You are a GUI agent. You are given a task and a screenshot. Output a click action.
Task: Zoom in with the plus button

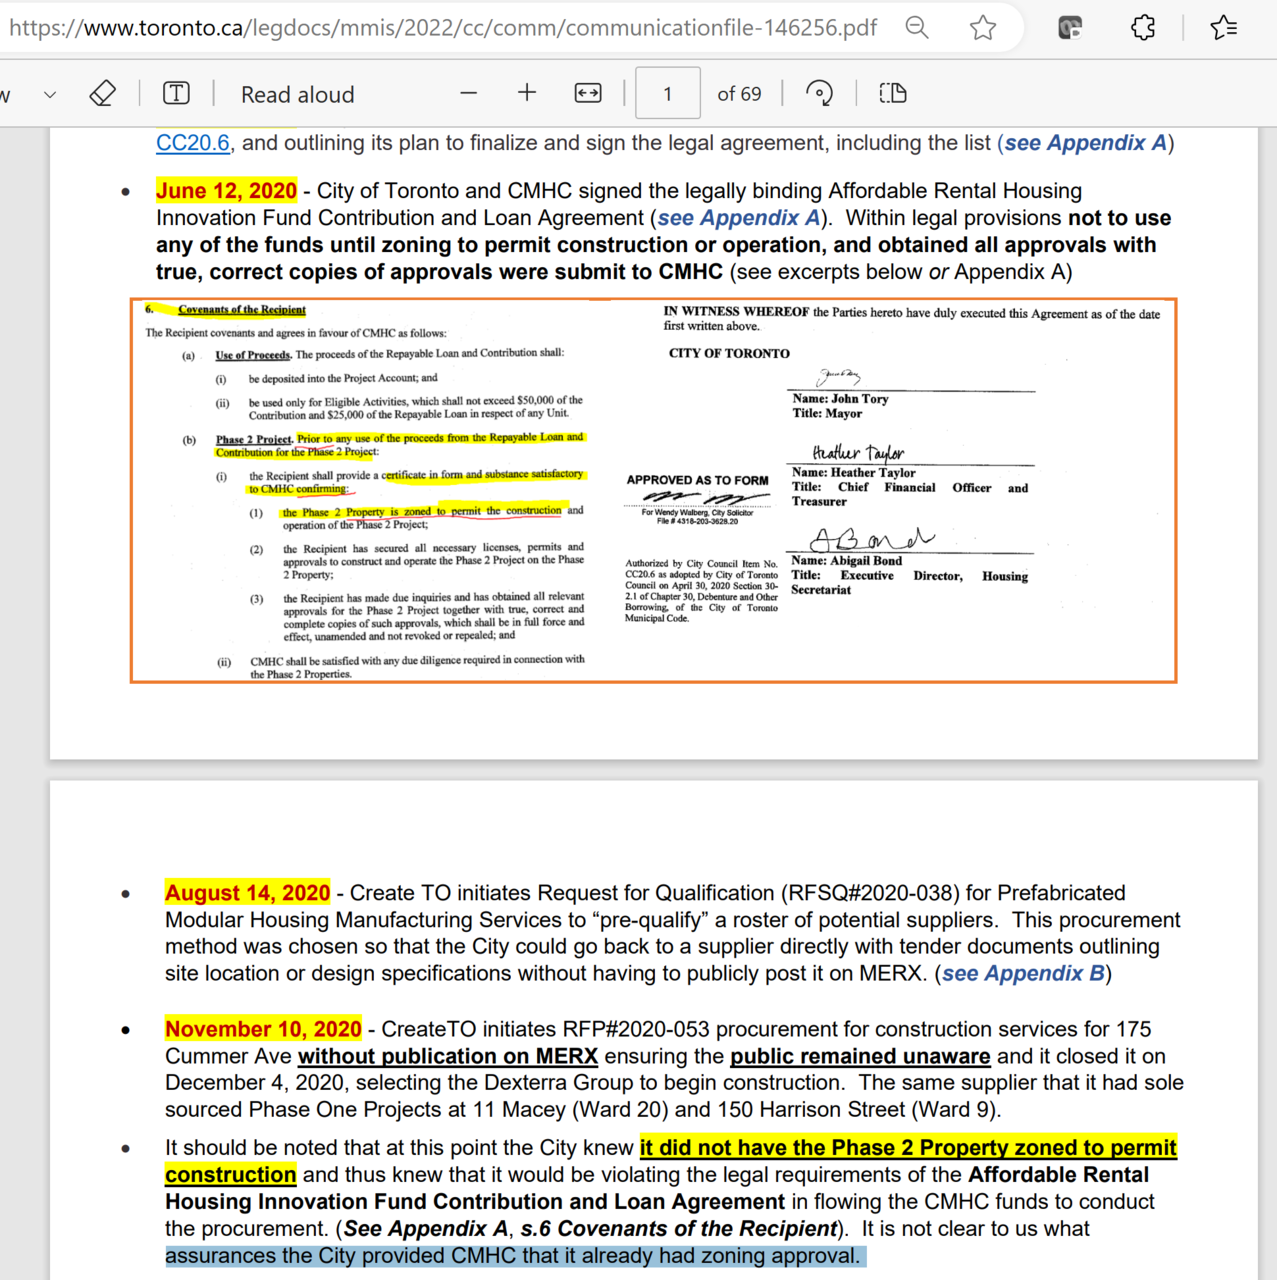click(x=527, y=94)
